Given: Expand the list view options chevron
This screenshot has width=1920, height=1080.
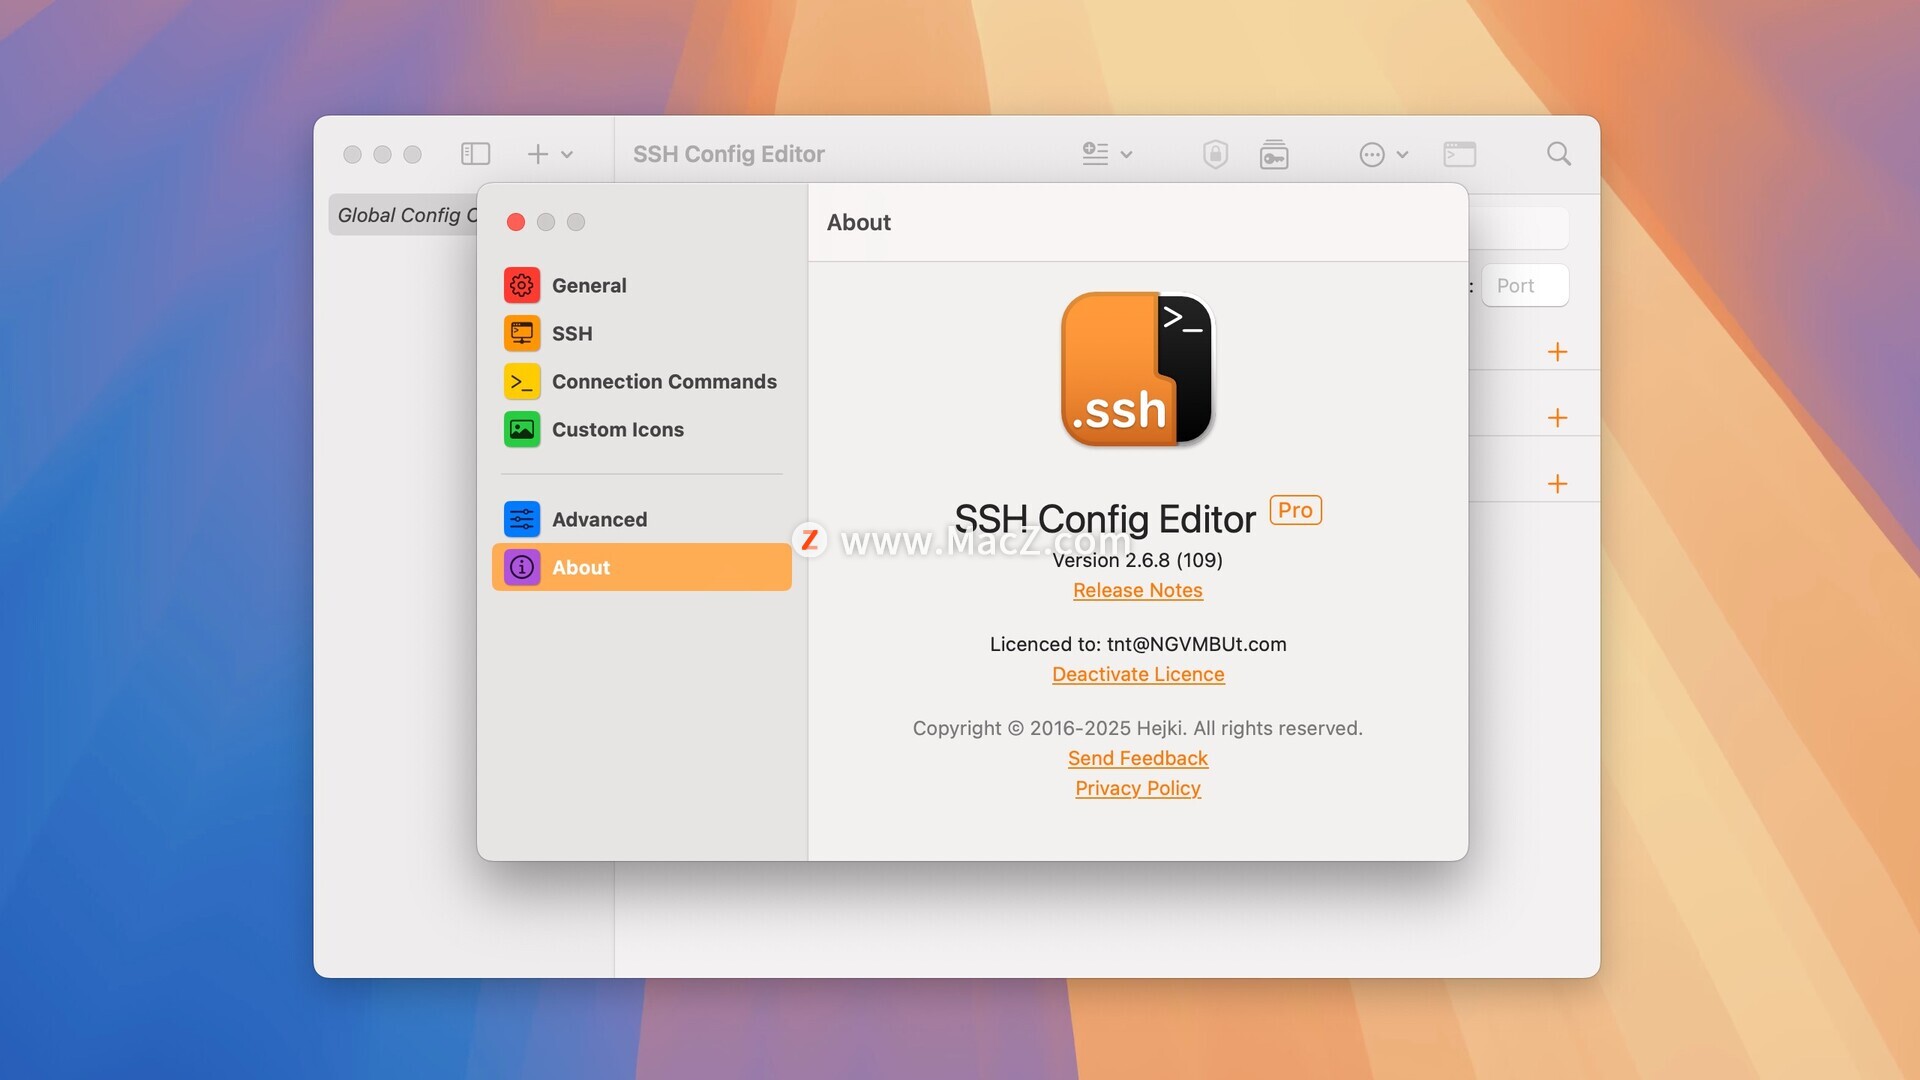Looking at the screenshot, I should tap(1126, 155).
